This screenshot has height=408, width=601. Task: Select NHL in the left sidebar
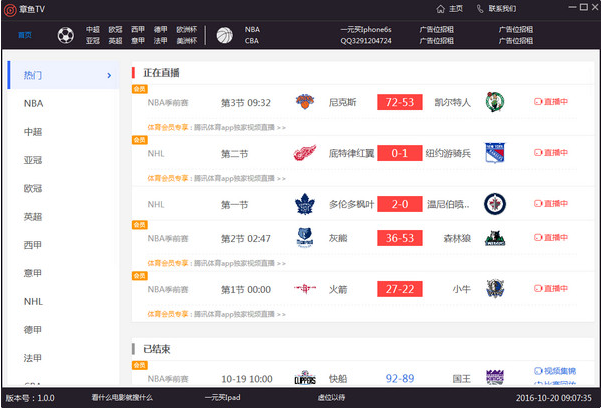click(33, 302)
